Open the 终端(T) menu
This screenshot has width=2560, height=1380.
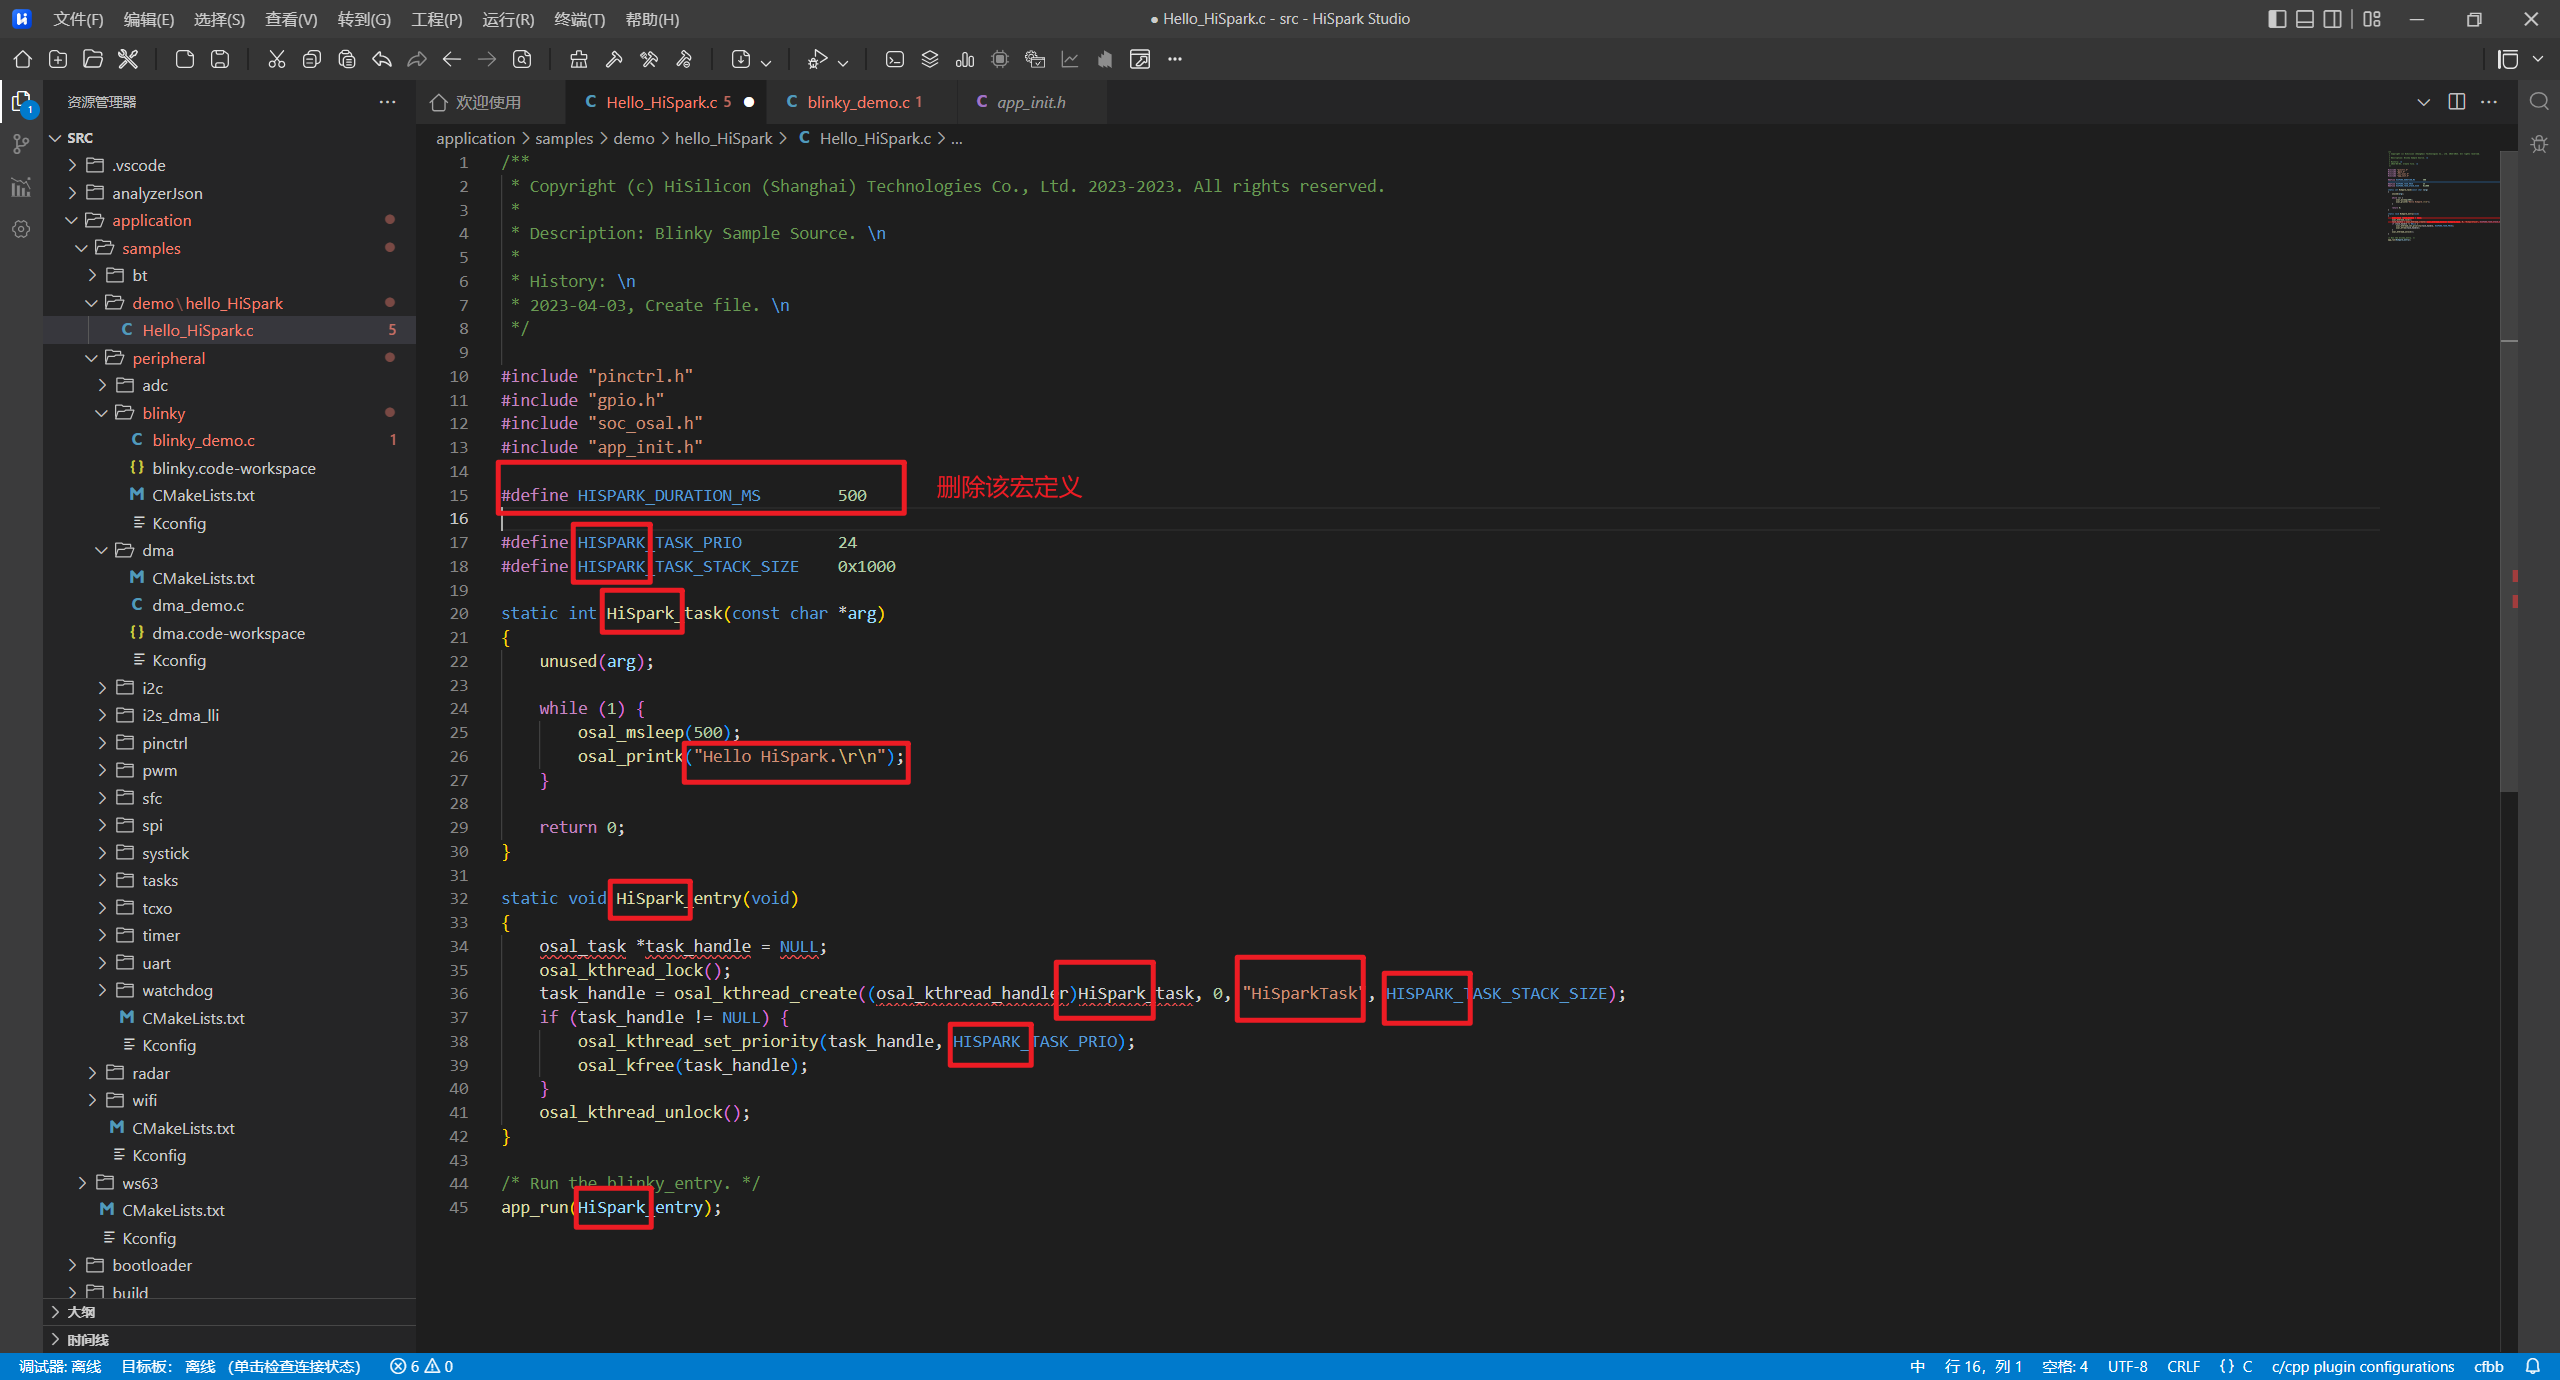pos(579,19)
